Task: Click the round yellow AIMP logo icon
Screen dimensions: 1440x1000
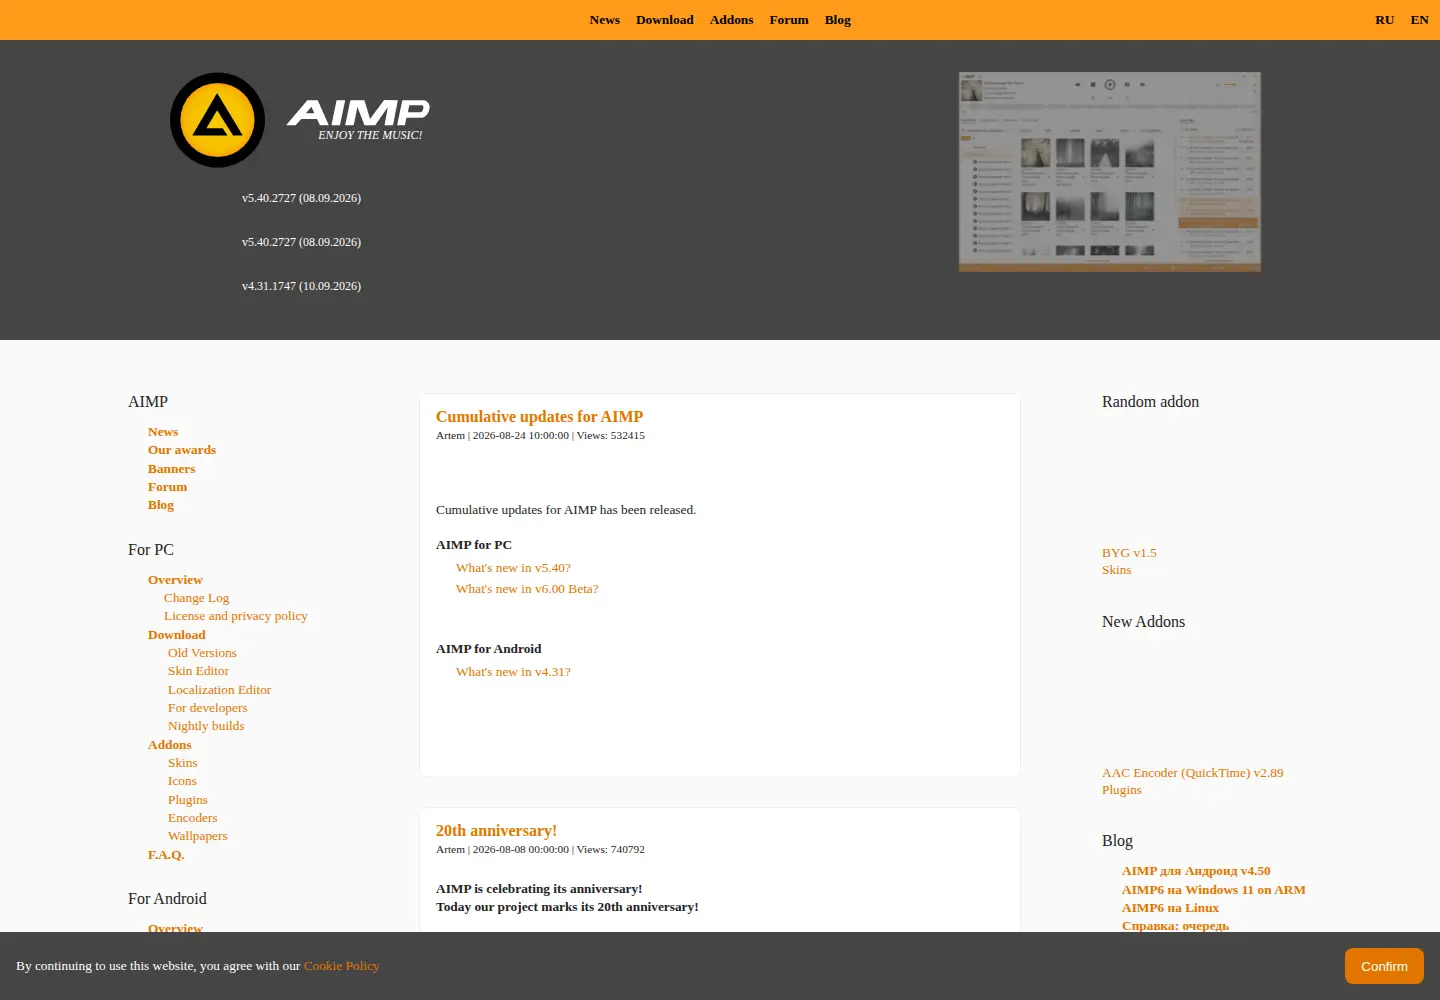Action: click(217, 120)
